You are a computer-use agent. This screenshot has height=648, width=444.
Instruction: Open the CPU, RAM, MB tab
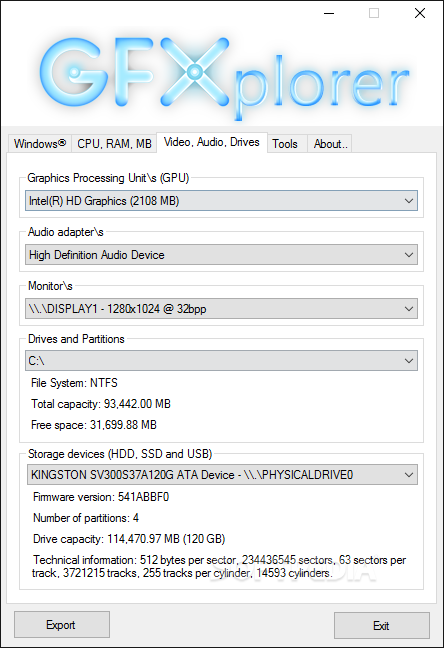coord(114,144)
